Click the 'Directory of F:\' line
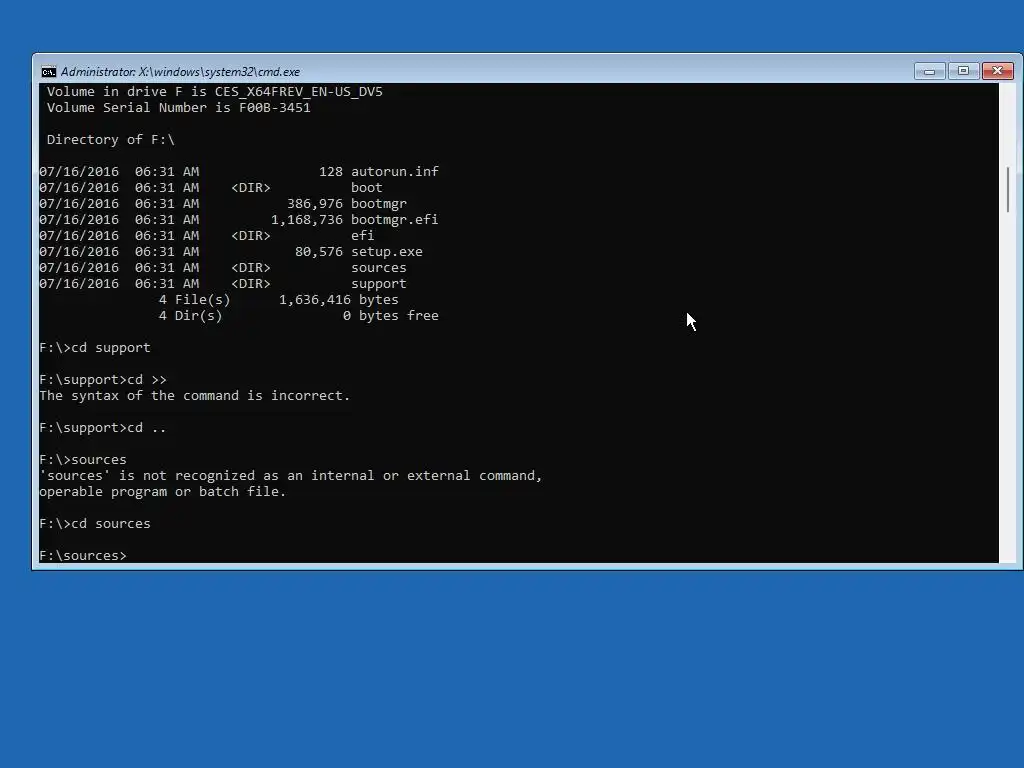 tap(110, 140)
